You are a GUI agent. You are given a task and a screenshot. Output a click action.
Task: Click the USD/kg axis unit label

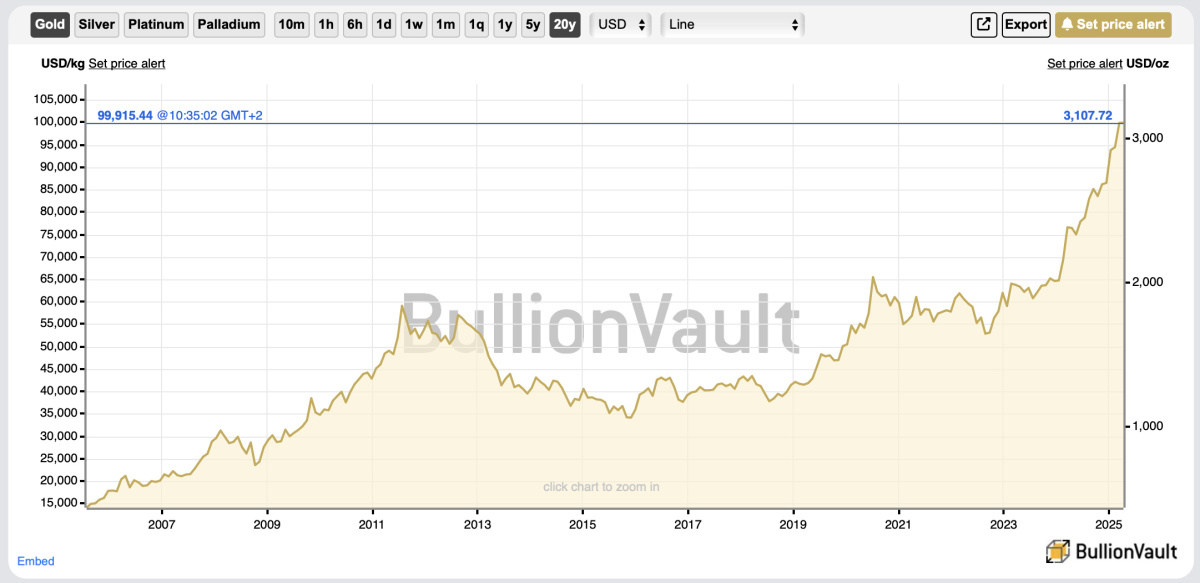tap(62, 63)
